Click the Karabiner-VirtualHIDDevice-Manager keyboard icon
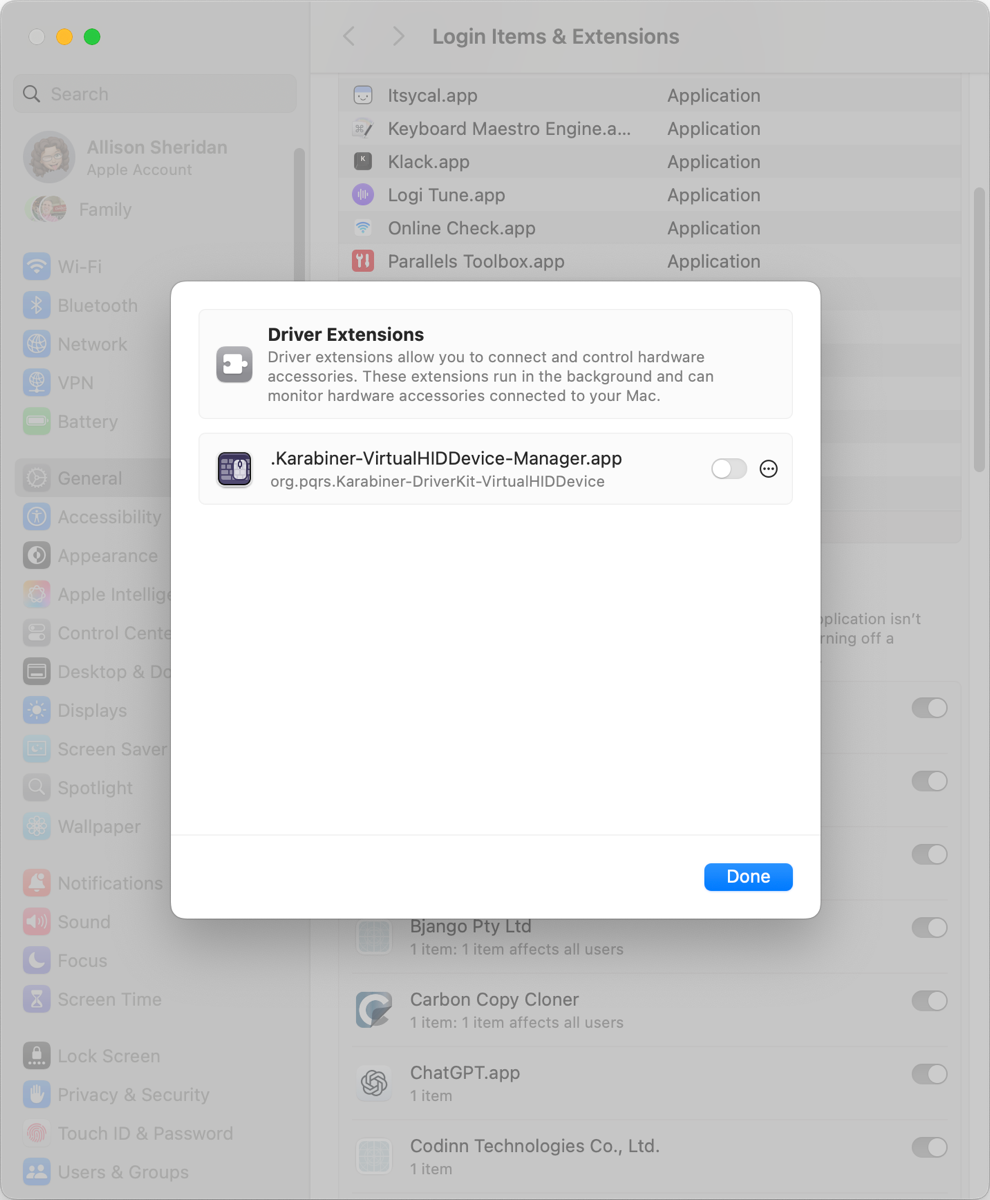 pos(234,467)
